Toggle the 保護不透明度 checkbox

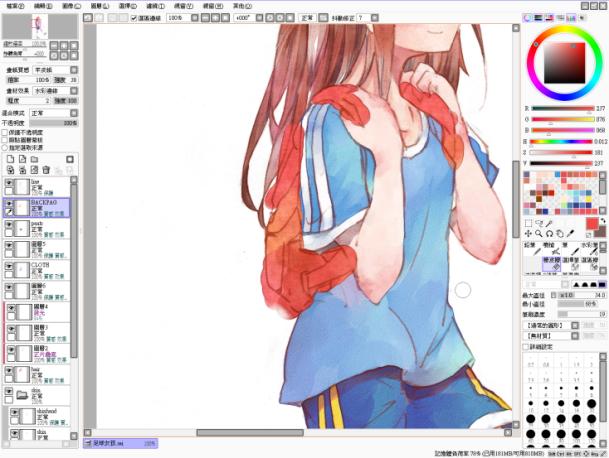point(5,131)
